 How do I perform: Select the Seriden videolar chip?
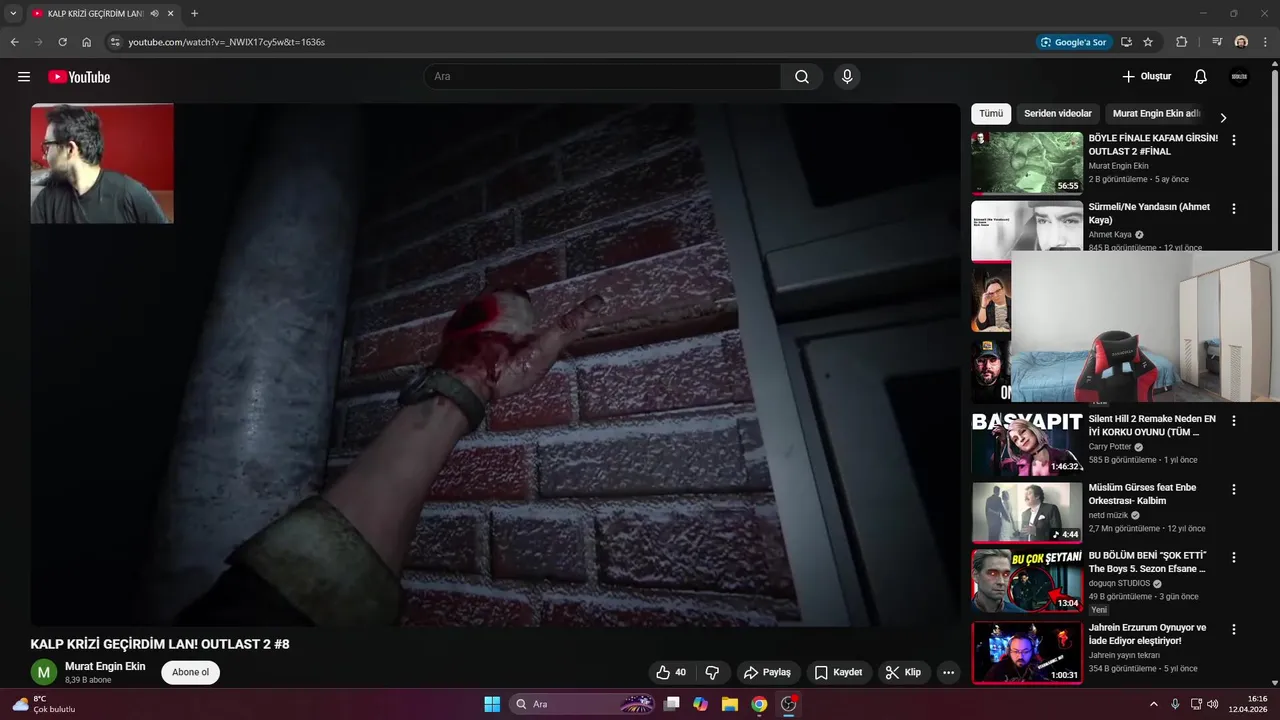coord(1058,114)
